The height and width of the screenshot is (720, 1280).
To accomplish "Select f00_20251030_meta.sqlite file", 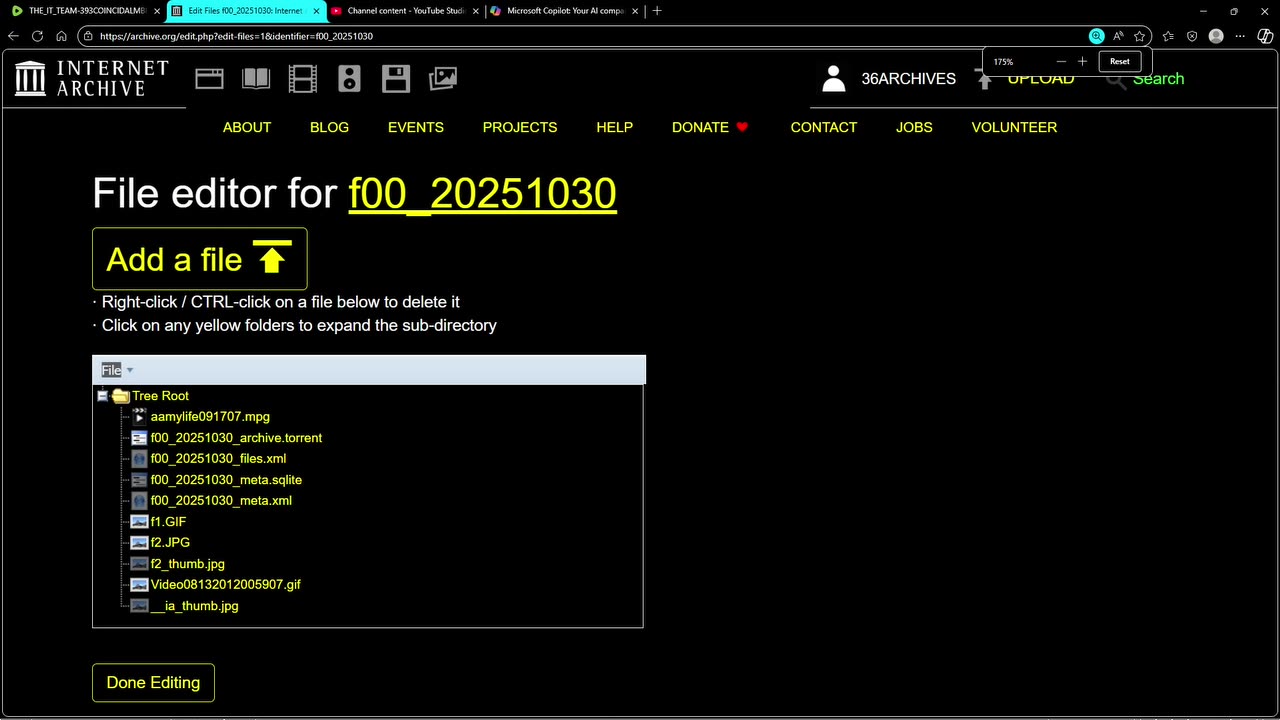I will 226,480.
